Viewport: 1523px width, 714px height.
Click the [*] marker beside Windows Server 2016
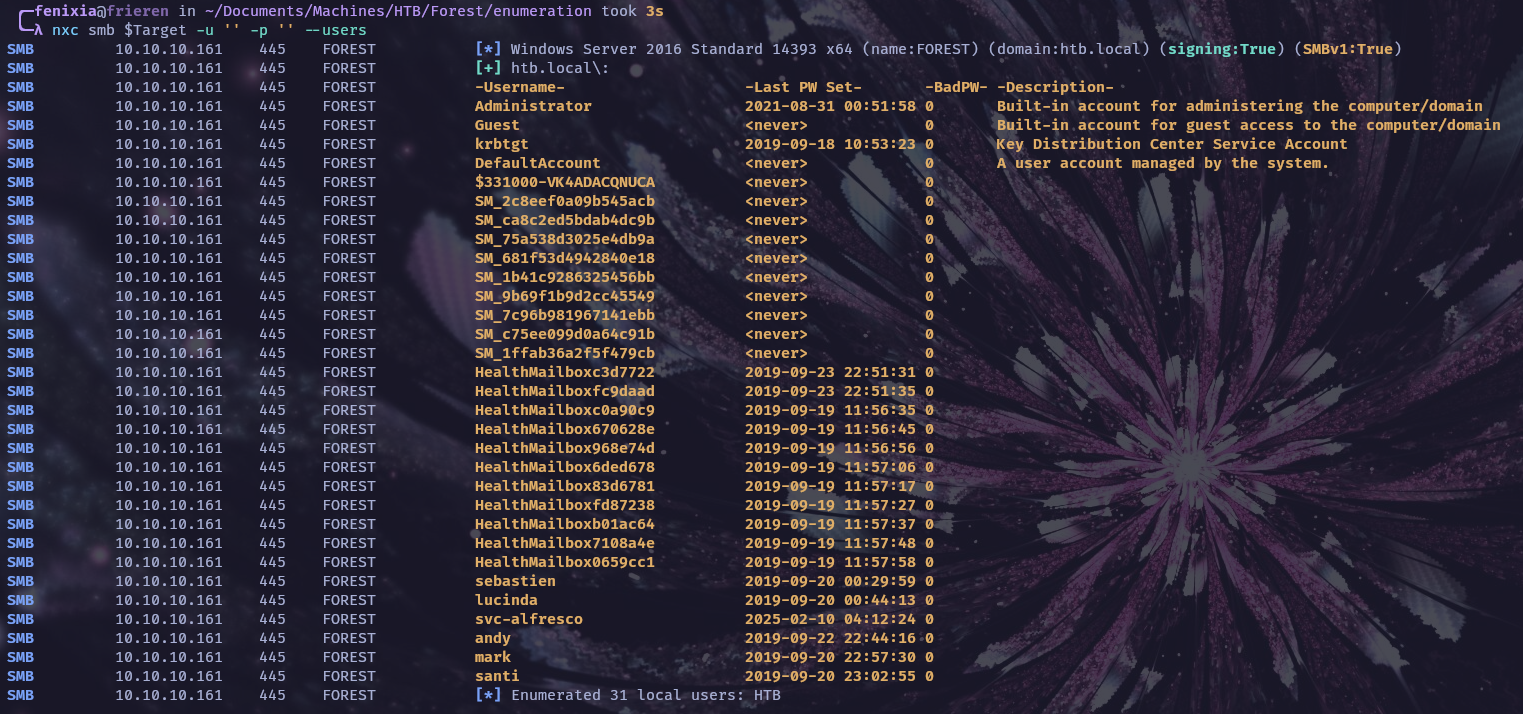click(488, 49)
